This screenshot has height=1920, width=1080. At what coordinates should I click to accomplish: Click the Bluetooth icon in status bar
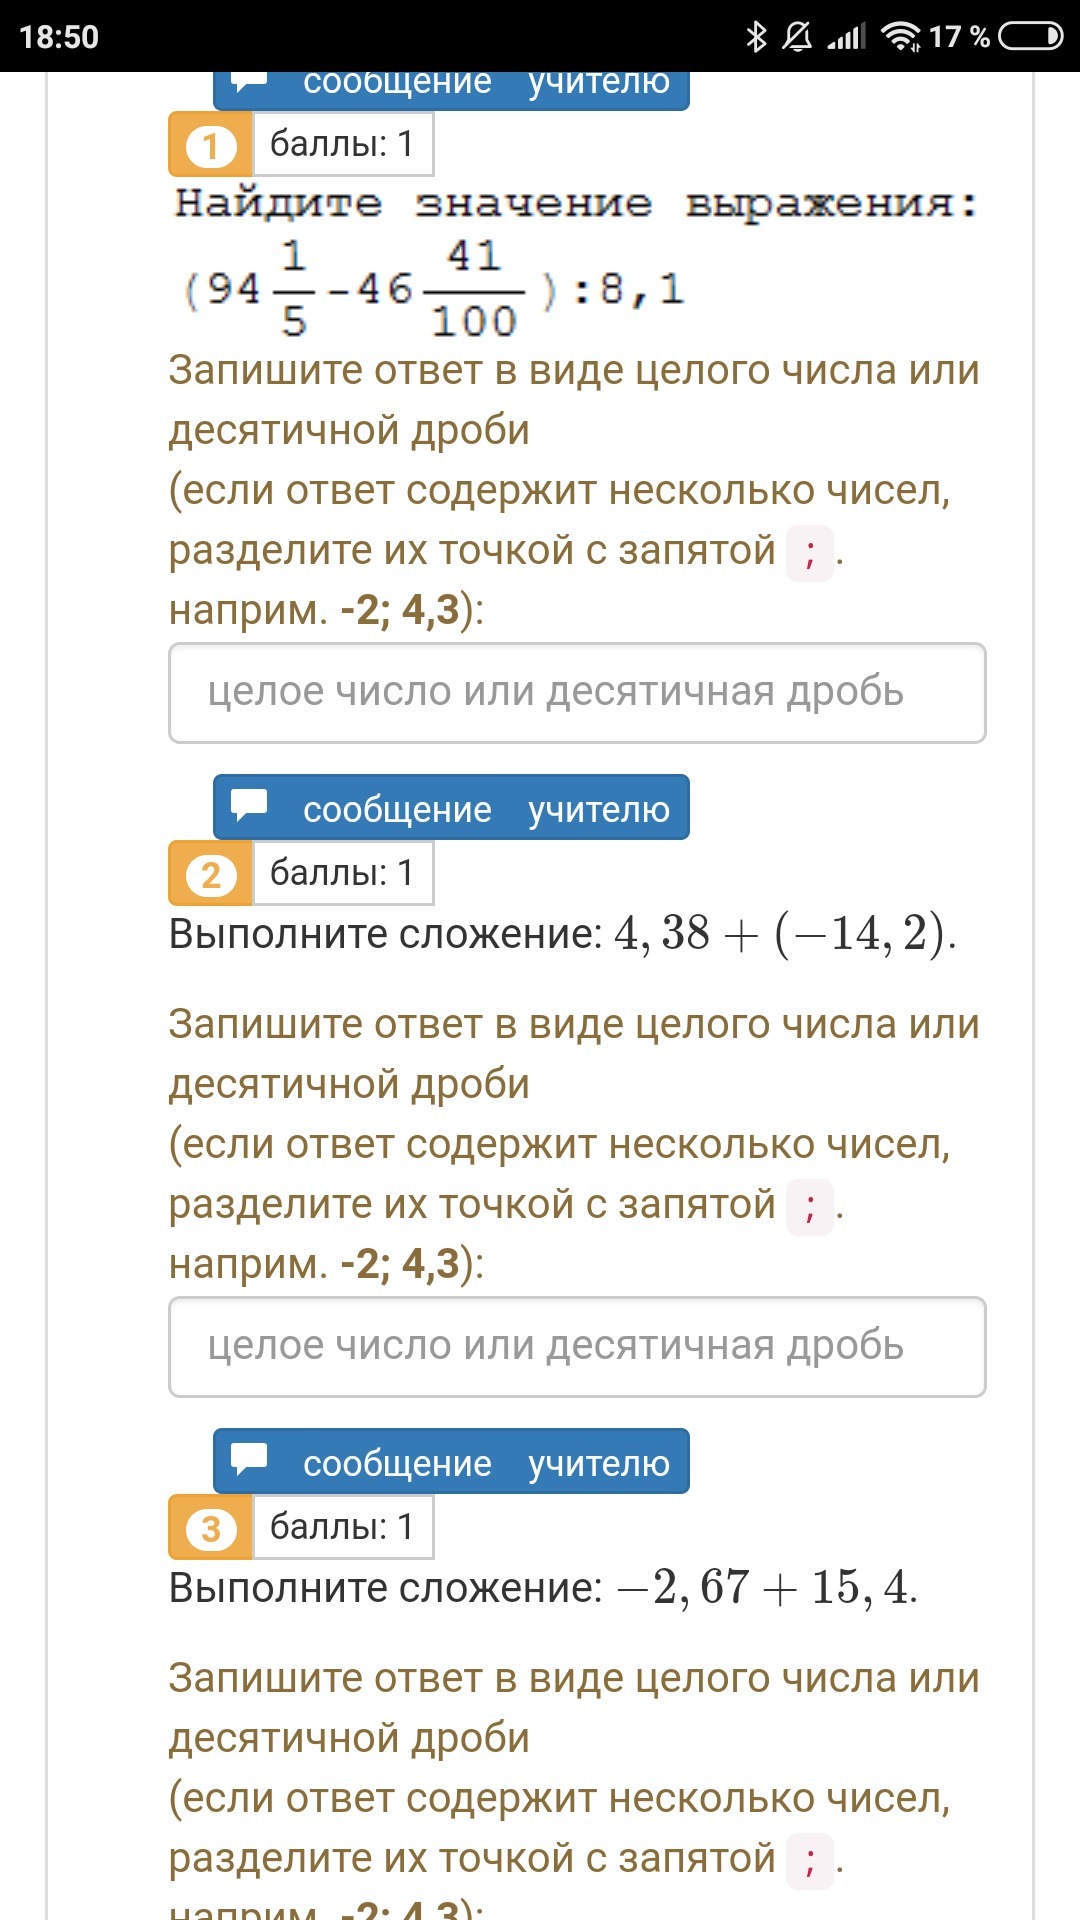click(756, 37)
